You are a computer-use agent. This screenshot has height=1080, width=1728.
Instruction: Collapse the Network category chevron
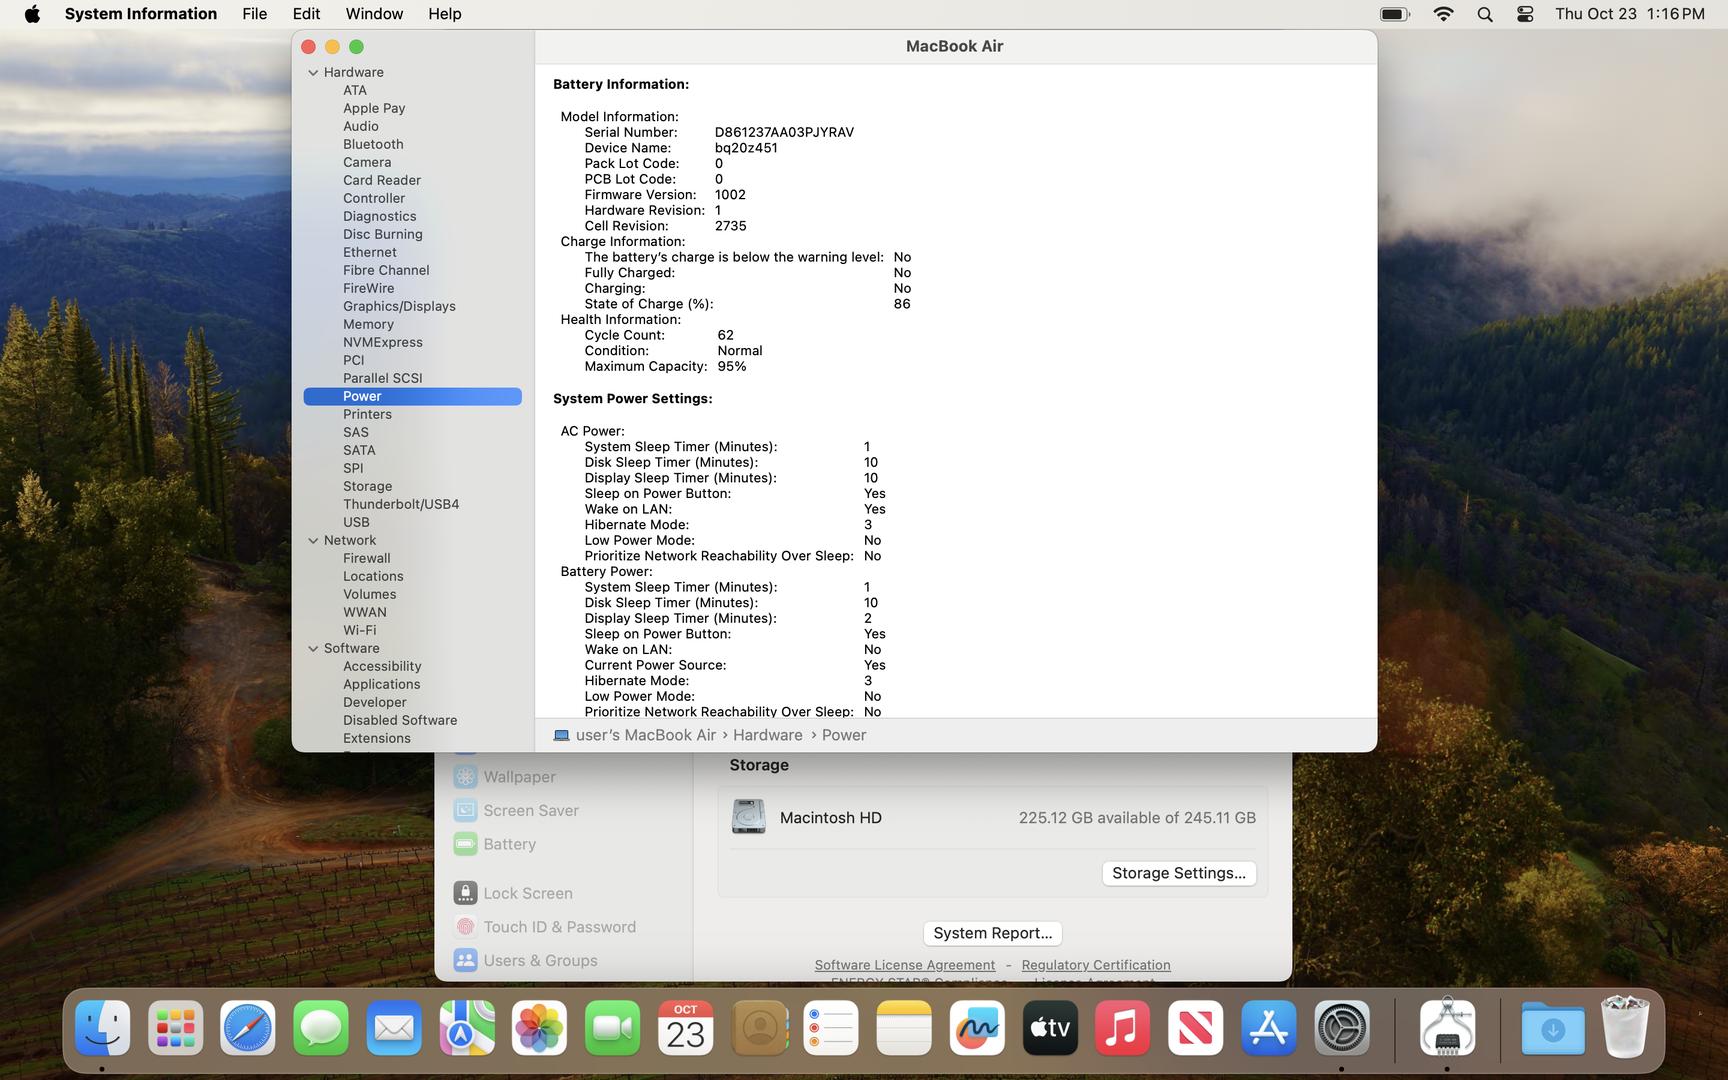(313, 541)
